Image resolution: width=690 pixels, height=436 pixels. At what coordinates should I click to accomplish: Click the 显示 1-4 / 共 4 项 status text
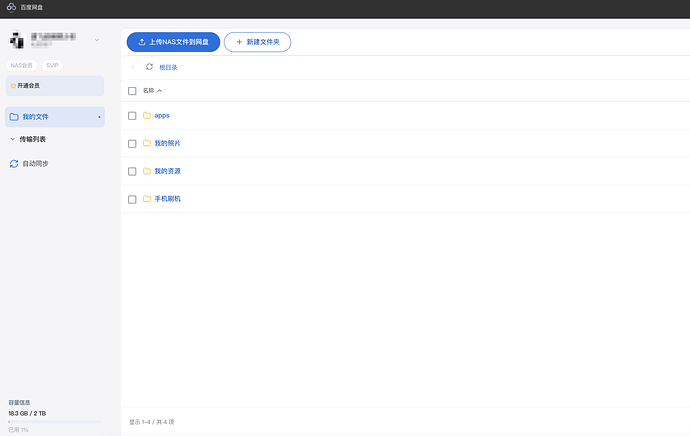(x=152, y=422)
